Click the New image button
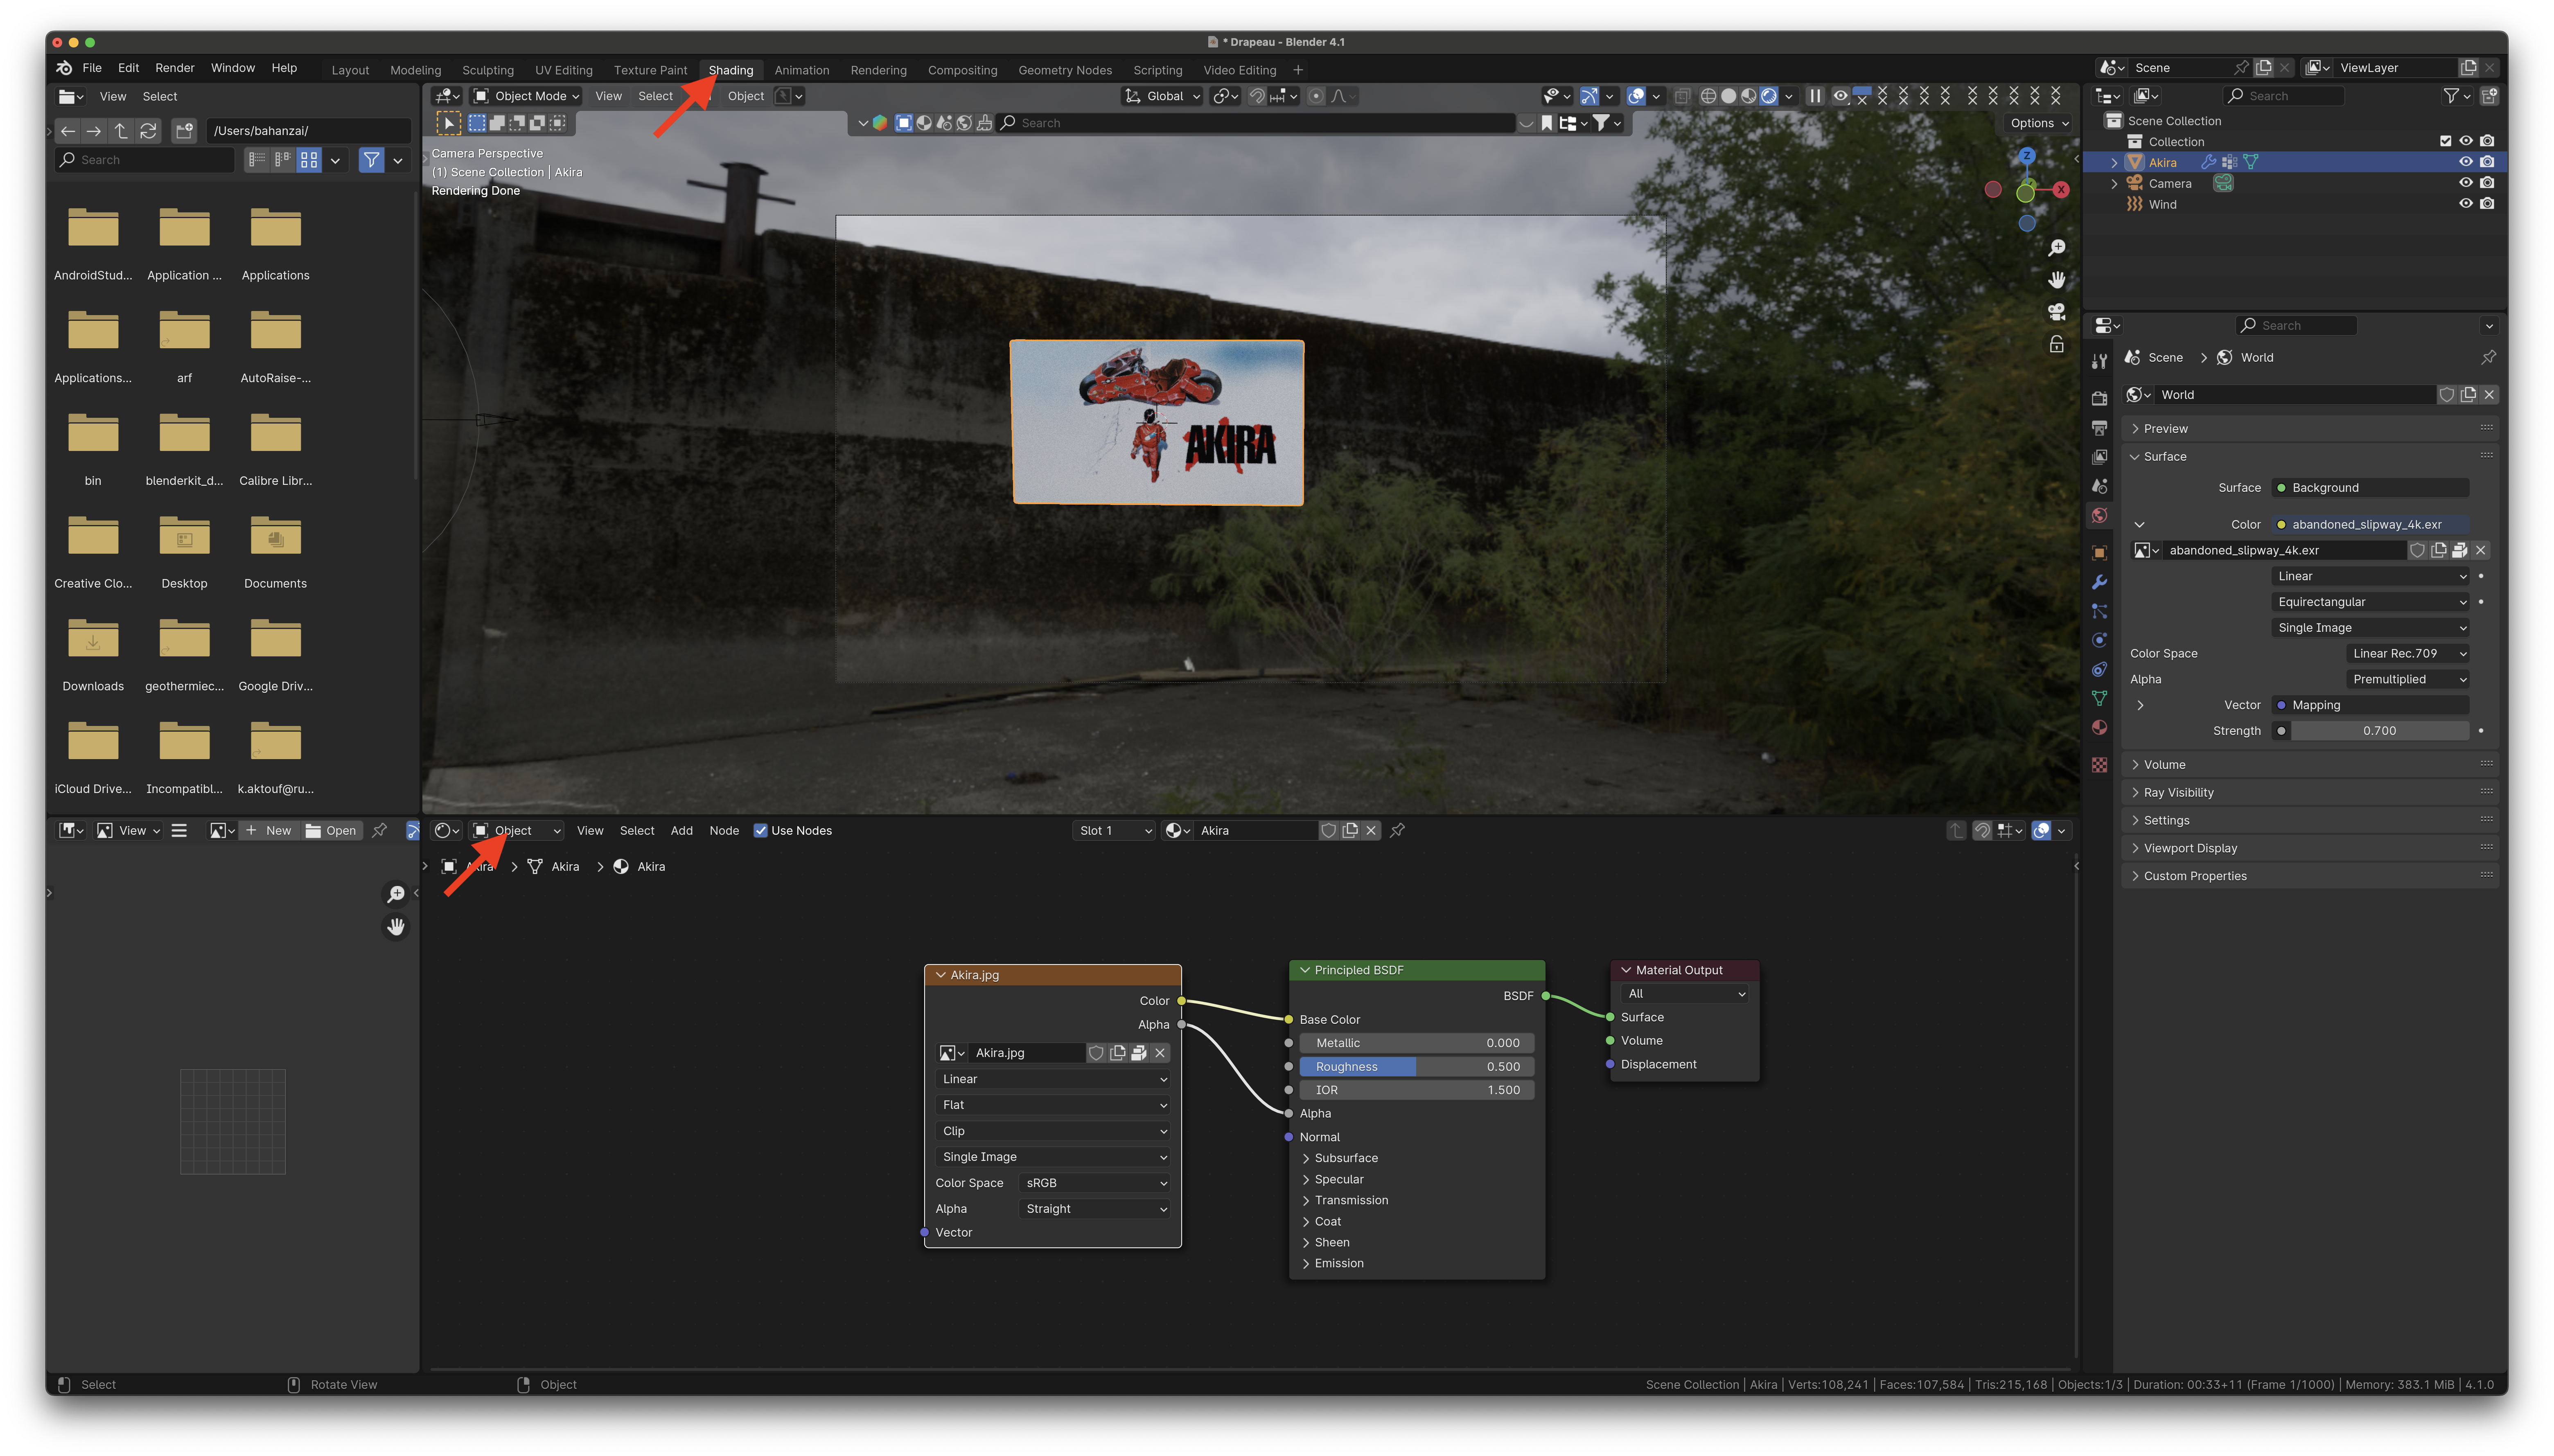This screenshot has height=1456, width=2554. pos(268,831)
